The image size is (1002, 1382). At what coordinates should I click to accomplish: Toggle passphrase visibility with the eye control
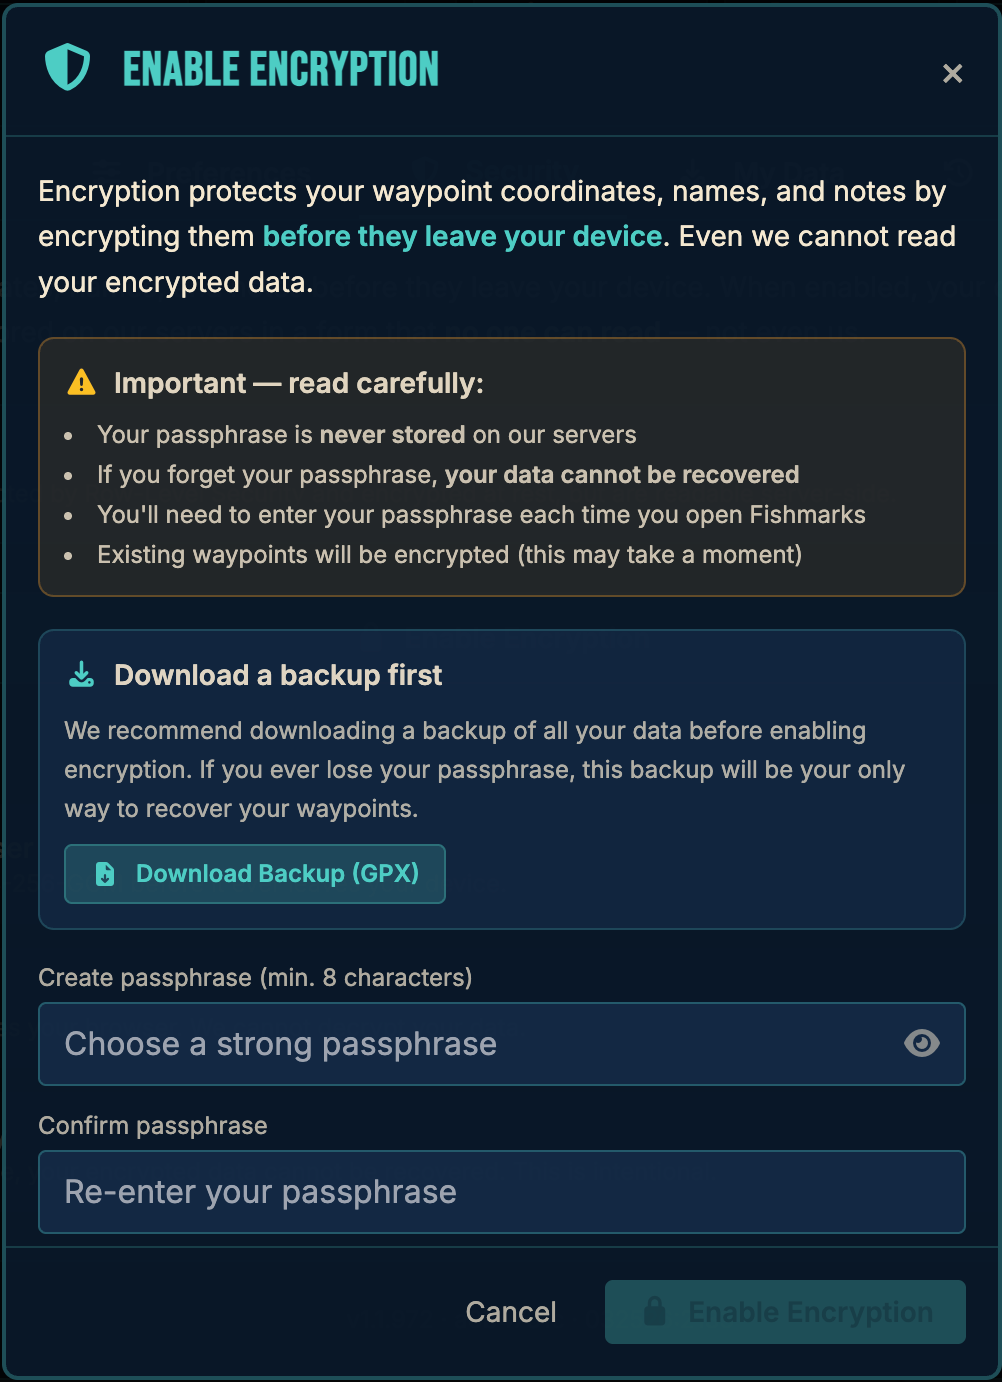coord(921,1043)
